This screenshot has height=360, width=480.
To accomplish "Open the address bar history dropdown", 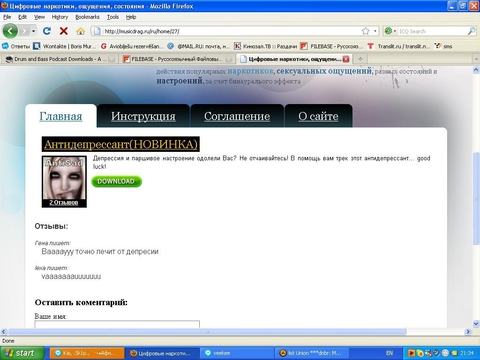I will coord(375,31).
